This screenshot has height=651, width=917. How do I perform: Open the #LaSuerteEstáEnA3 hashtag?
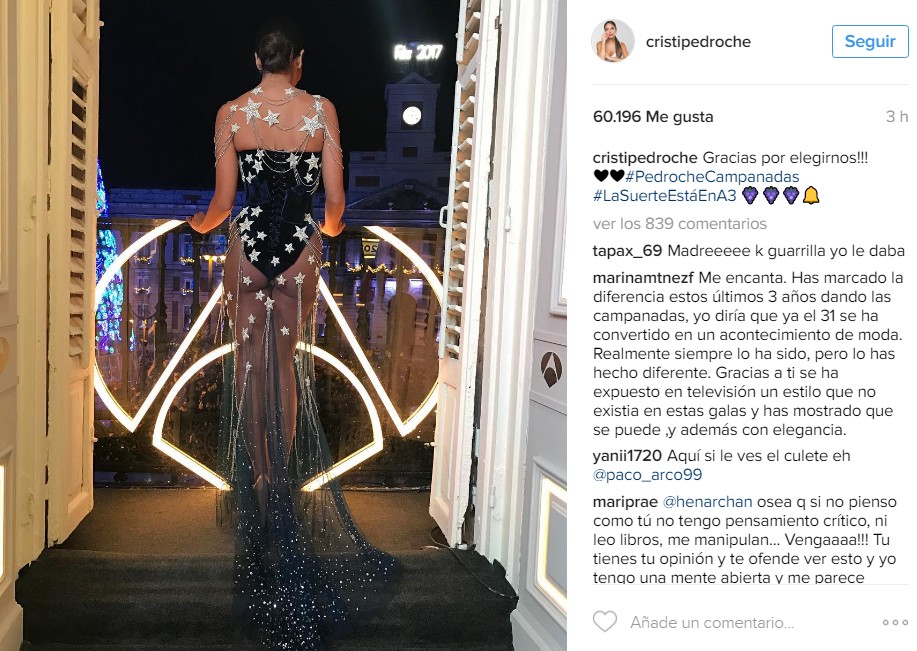coord(664,195)
